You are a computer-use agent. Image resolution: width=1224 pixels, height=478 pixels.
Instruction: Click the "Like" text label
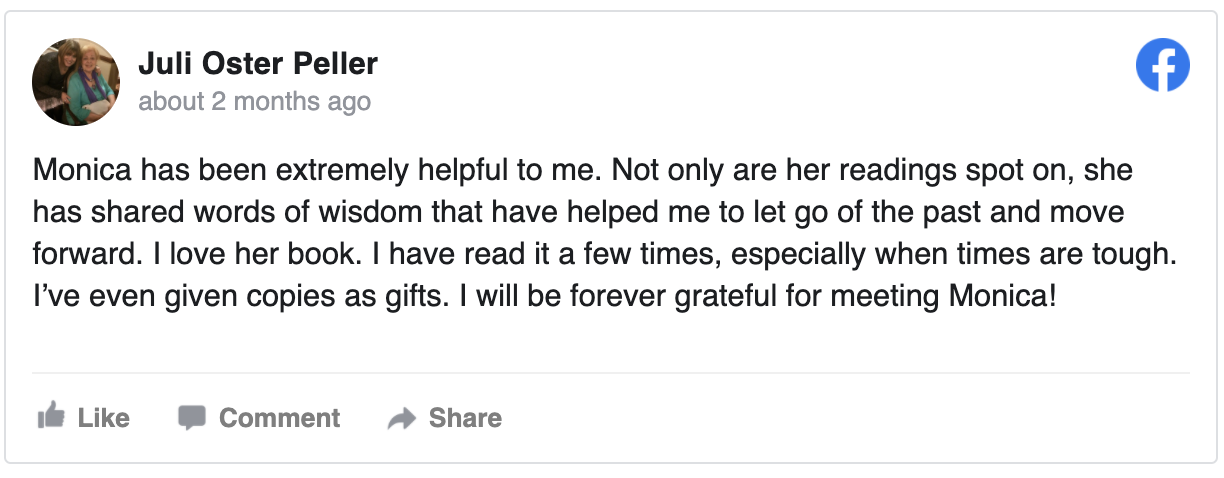104,418
